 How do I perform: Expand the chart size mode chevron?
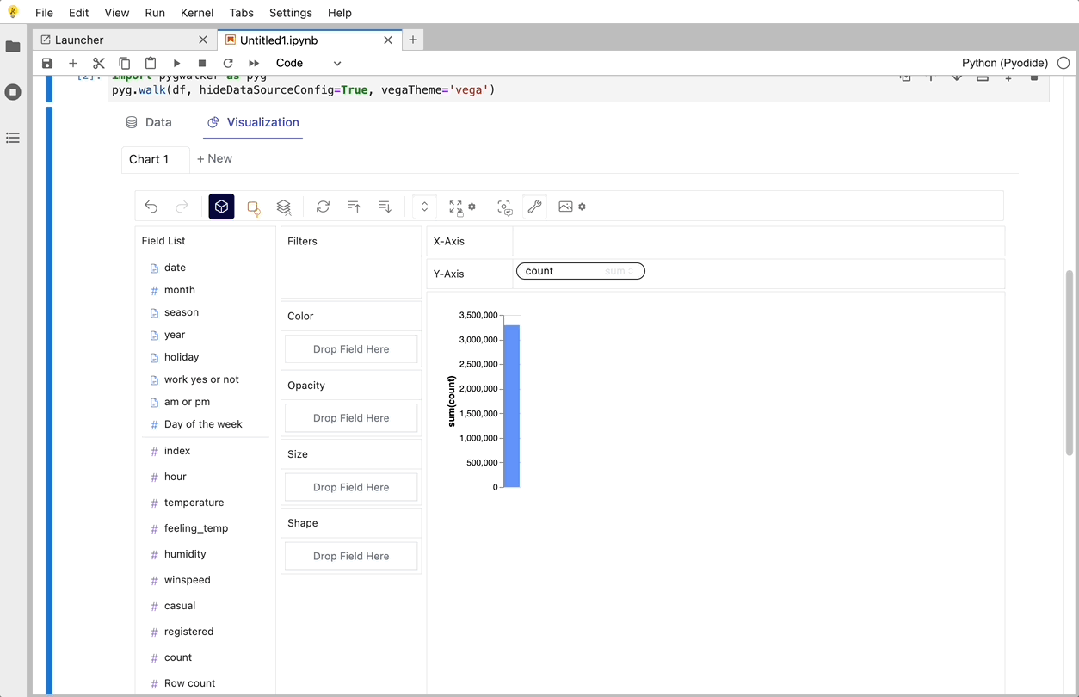424,206
